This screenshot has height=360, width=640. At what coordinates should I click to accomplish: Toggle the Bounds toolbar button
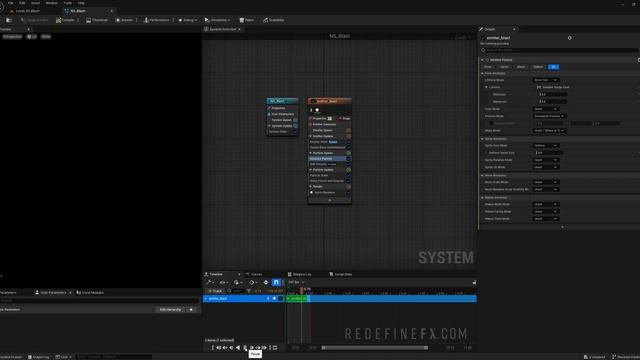(x=124, y=20)
